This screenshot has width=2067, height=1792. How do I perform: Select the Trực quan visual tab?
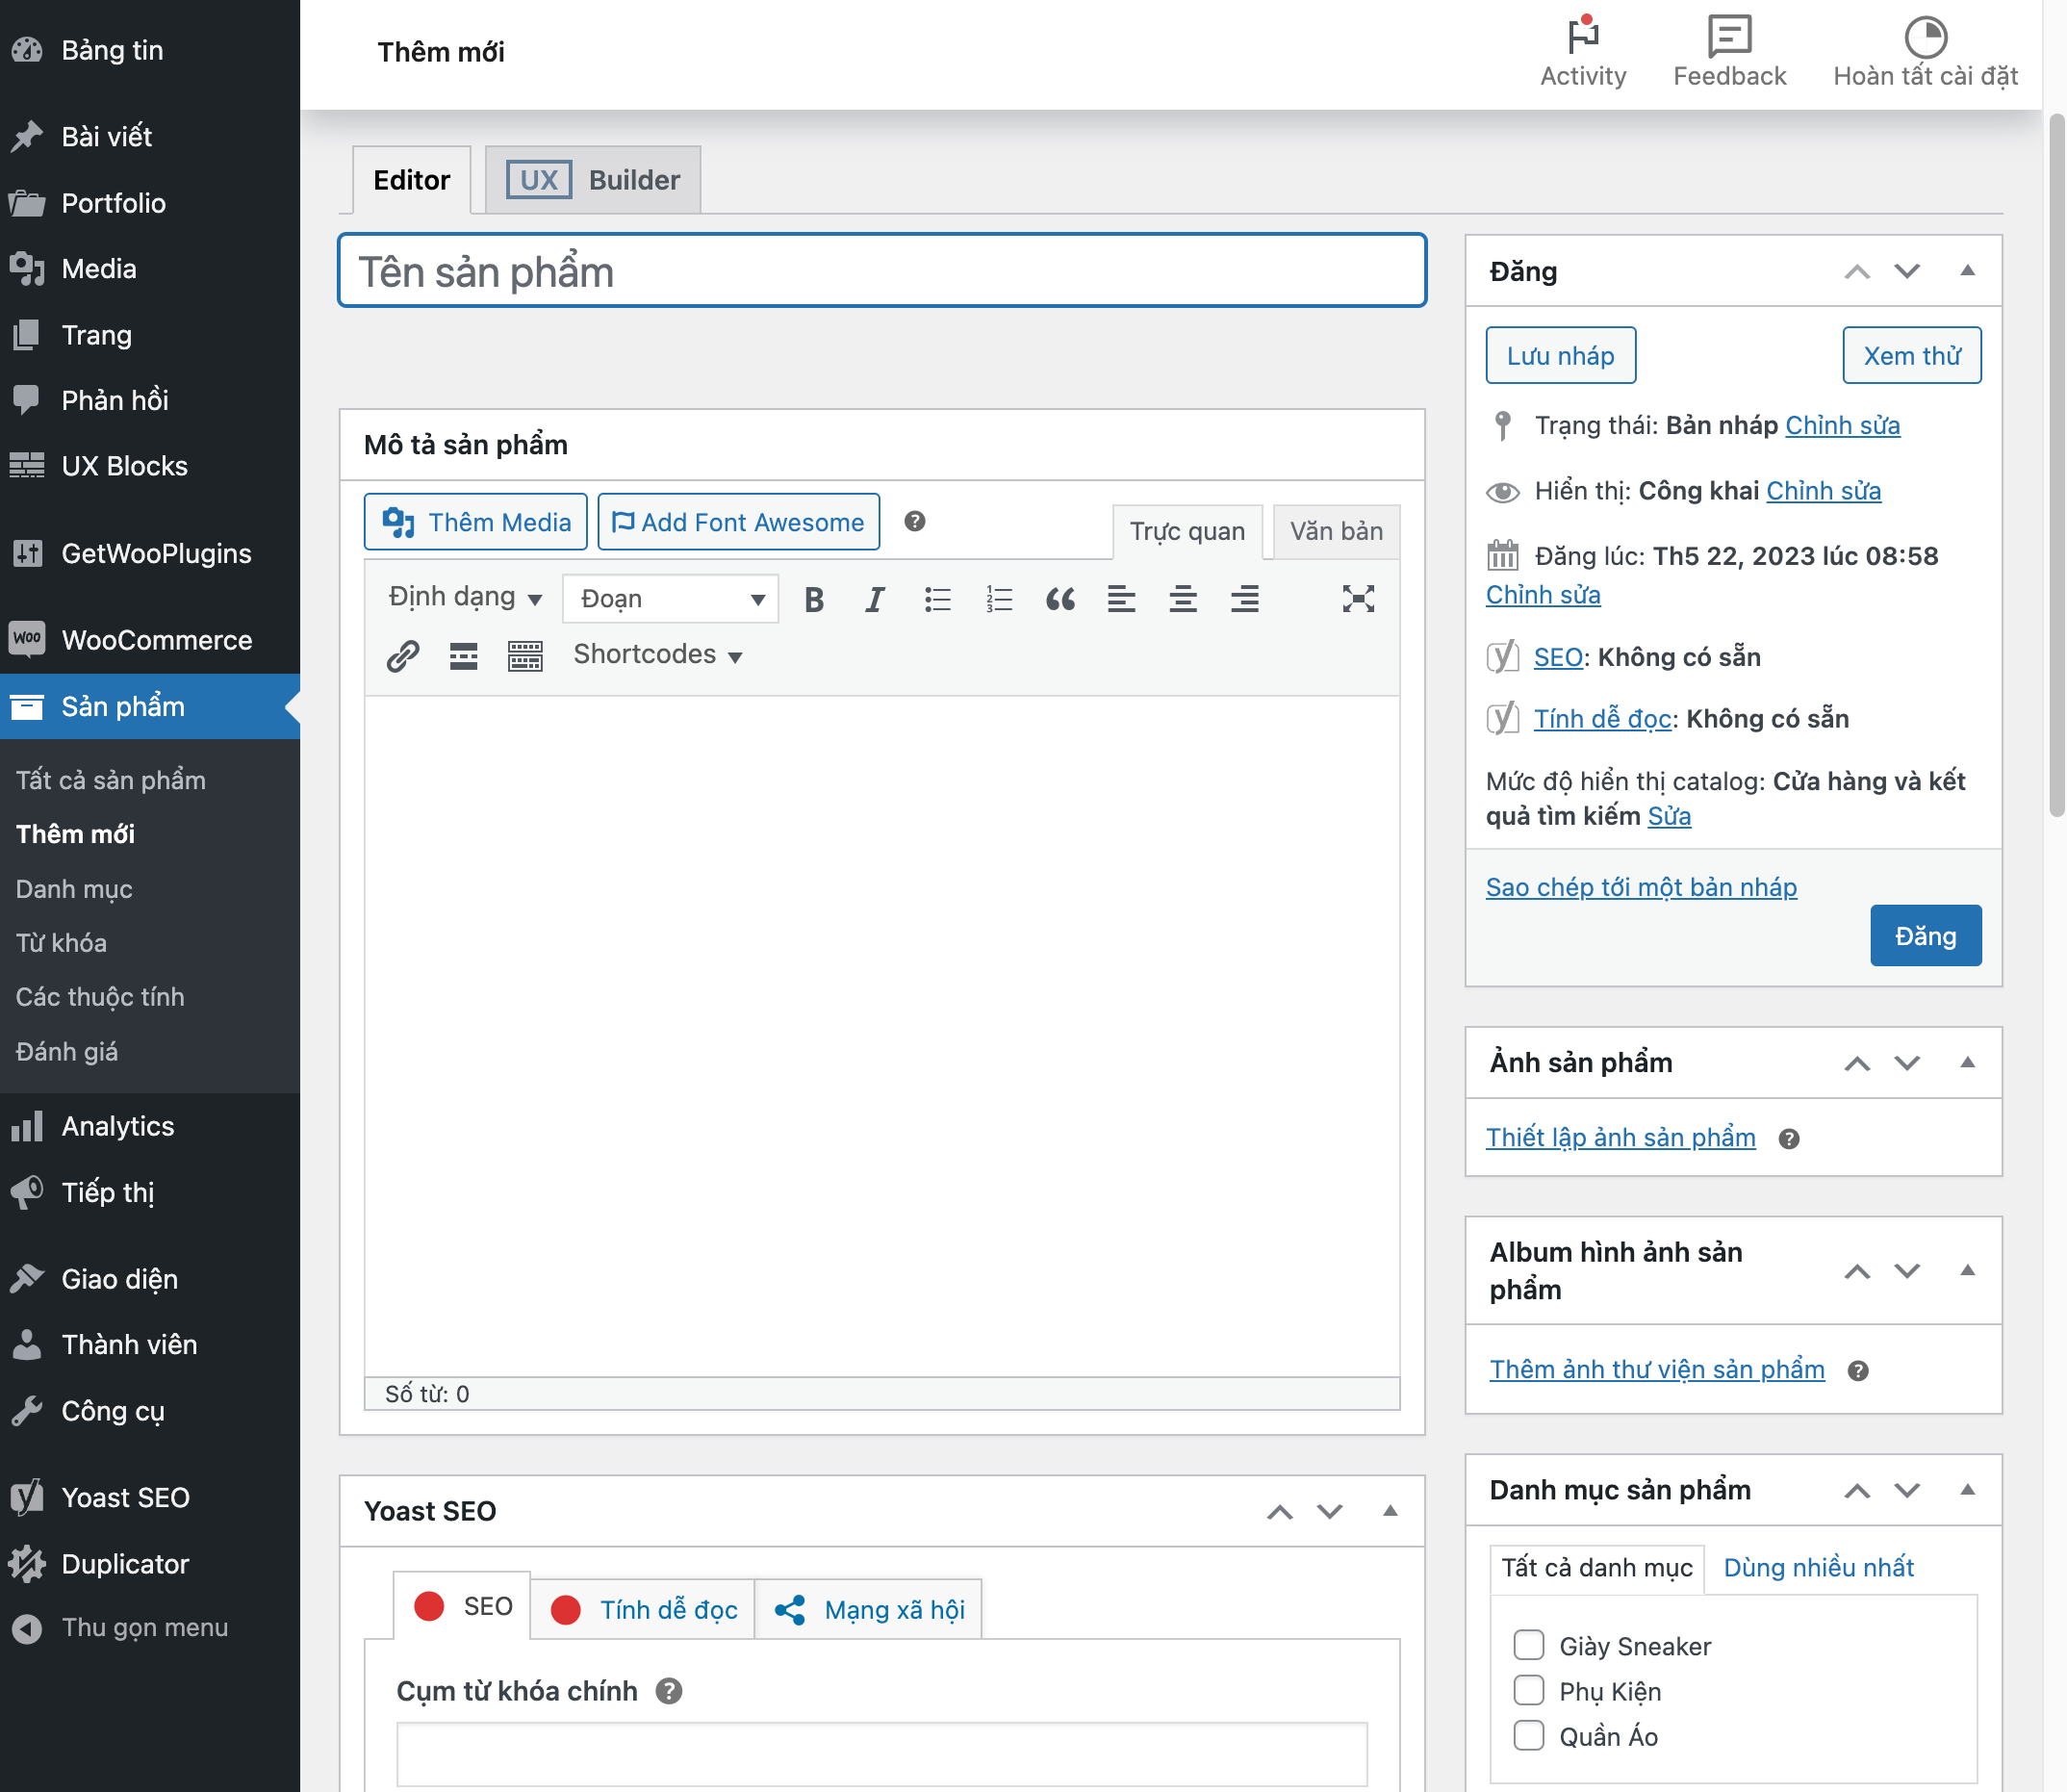pyautogui.click(x=1187, y=531)
